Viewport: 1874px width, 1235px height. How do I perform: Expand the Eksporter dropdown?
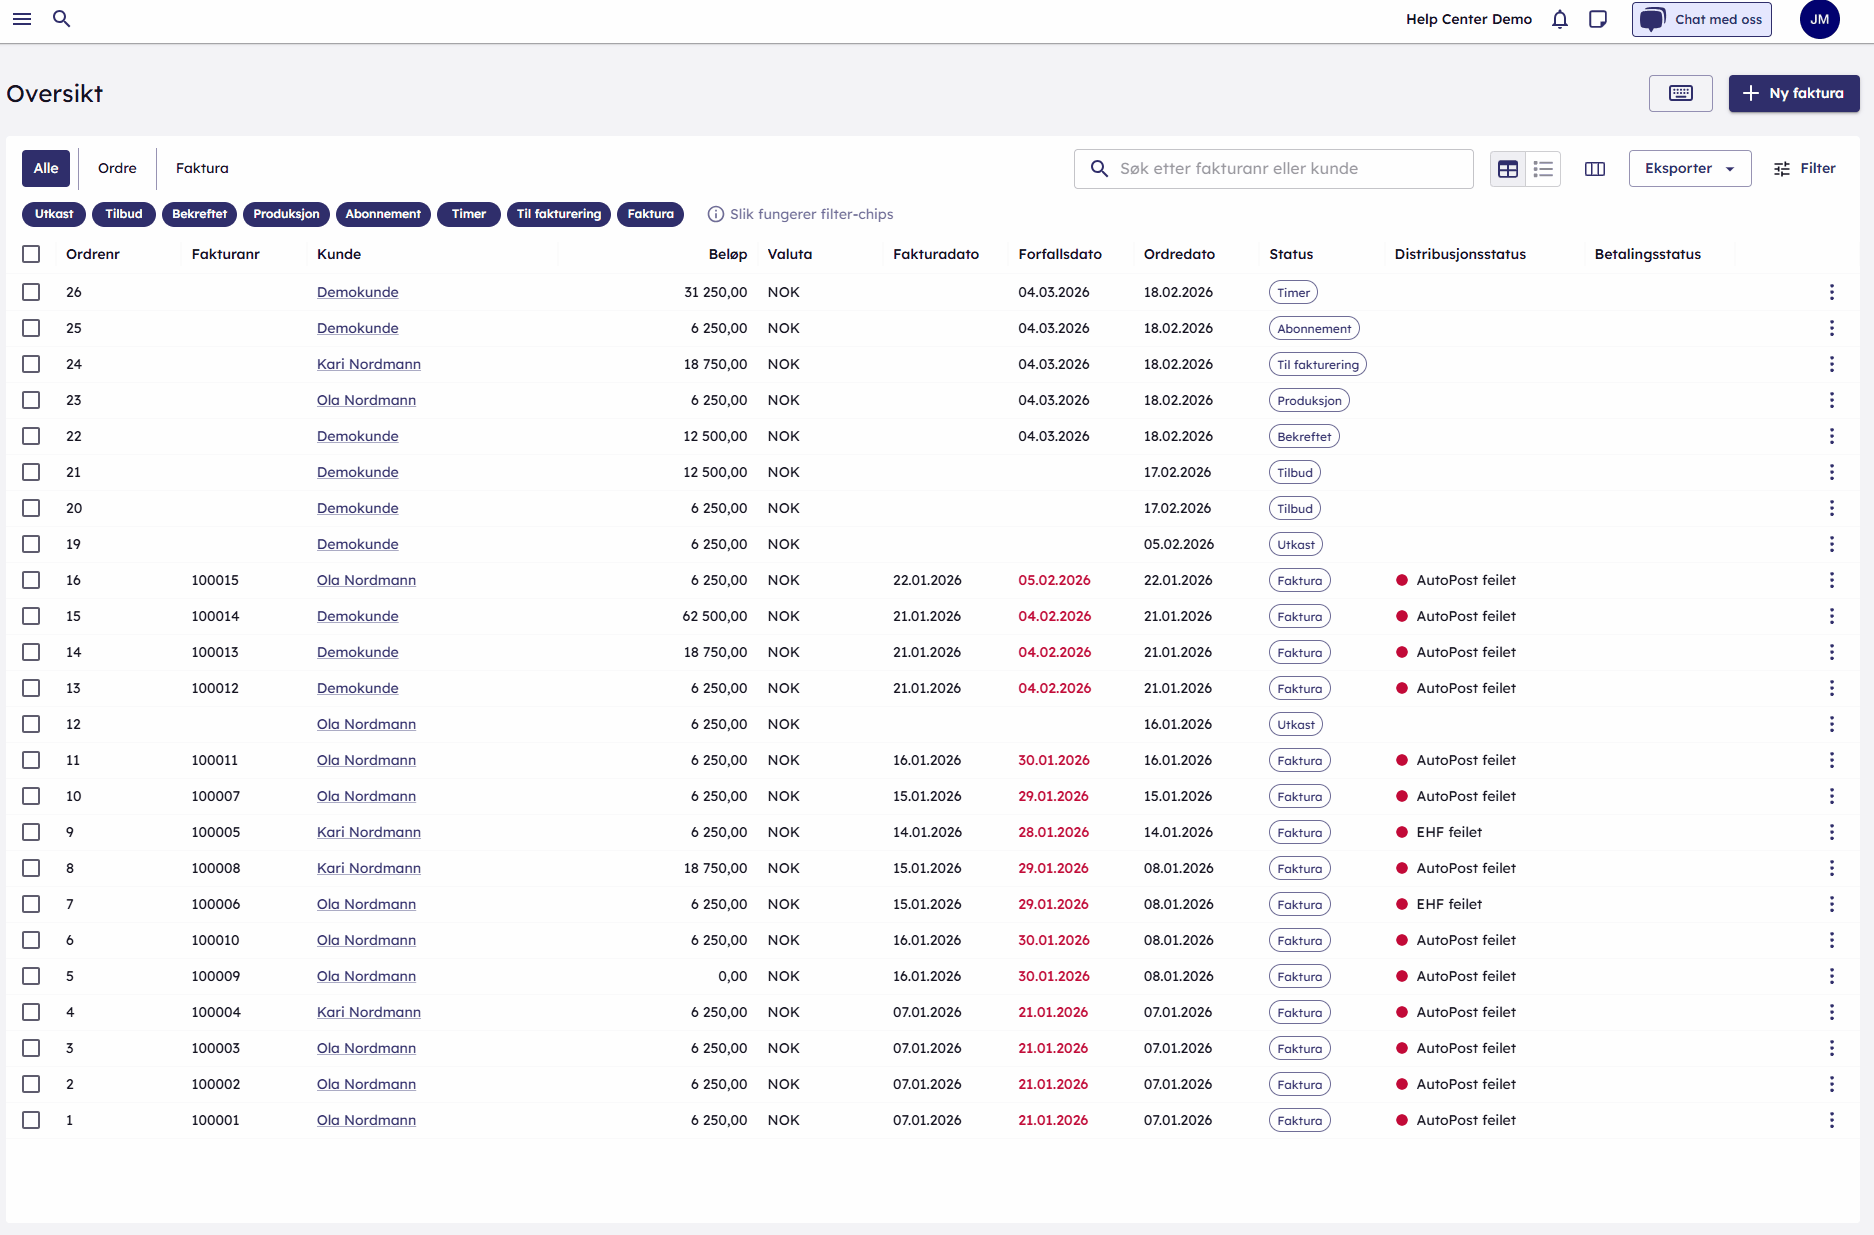[x=1689, y=169]
